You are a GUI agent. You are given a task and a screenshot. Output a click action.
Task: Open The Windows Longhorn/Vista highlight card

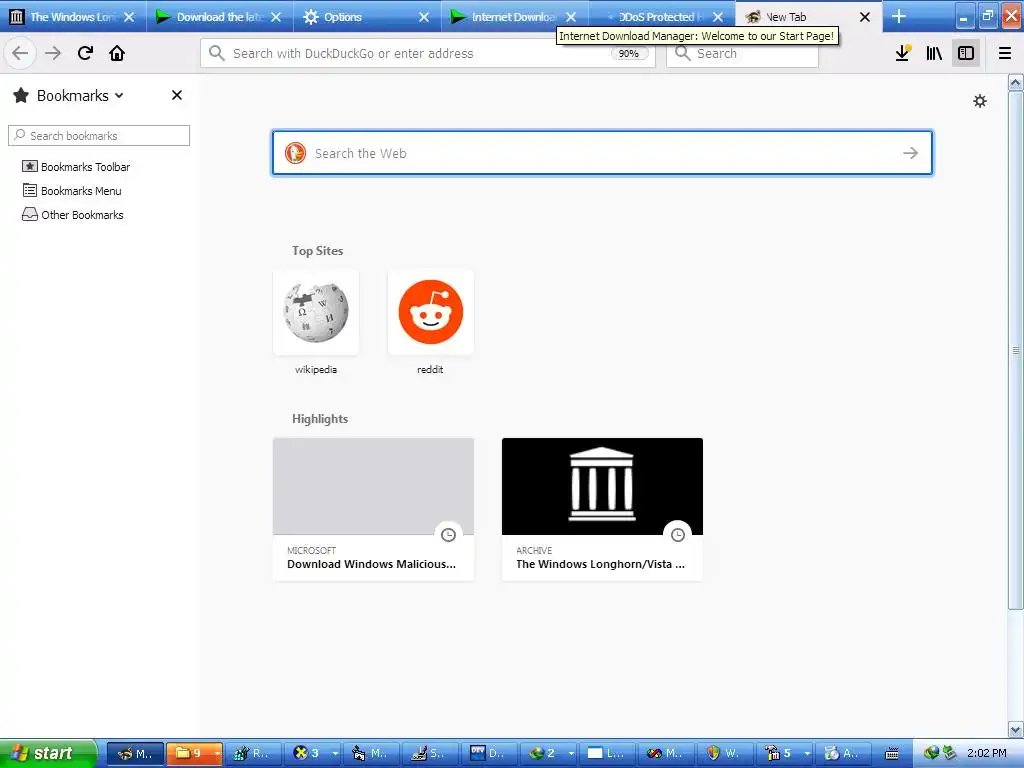pyautogui.click(x=602, y=509)
